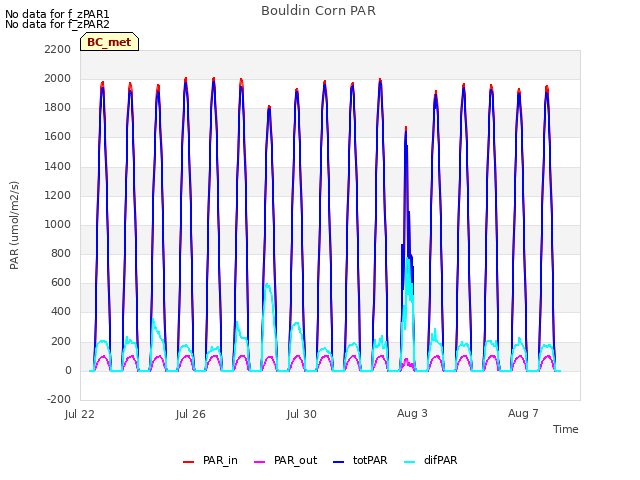
Task: Click the 600 y-axis tick label
Action: pyautogui.click(x=61, y=283)
